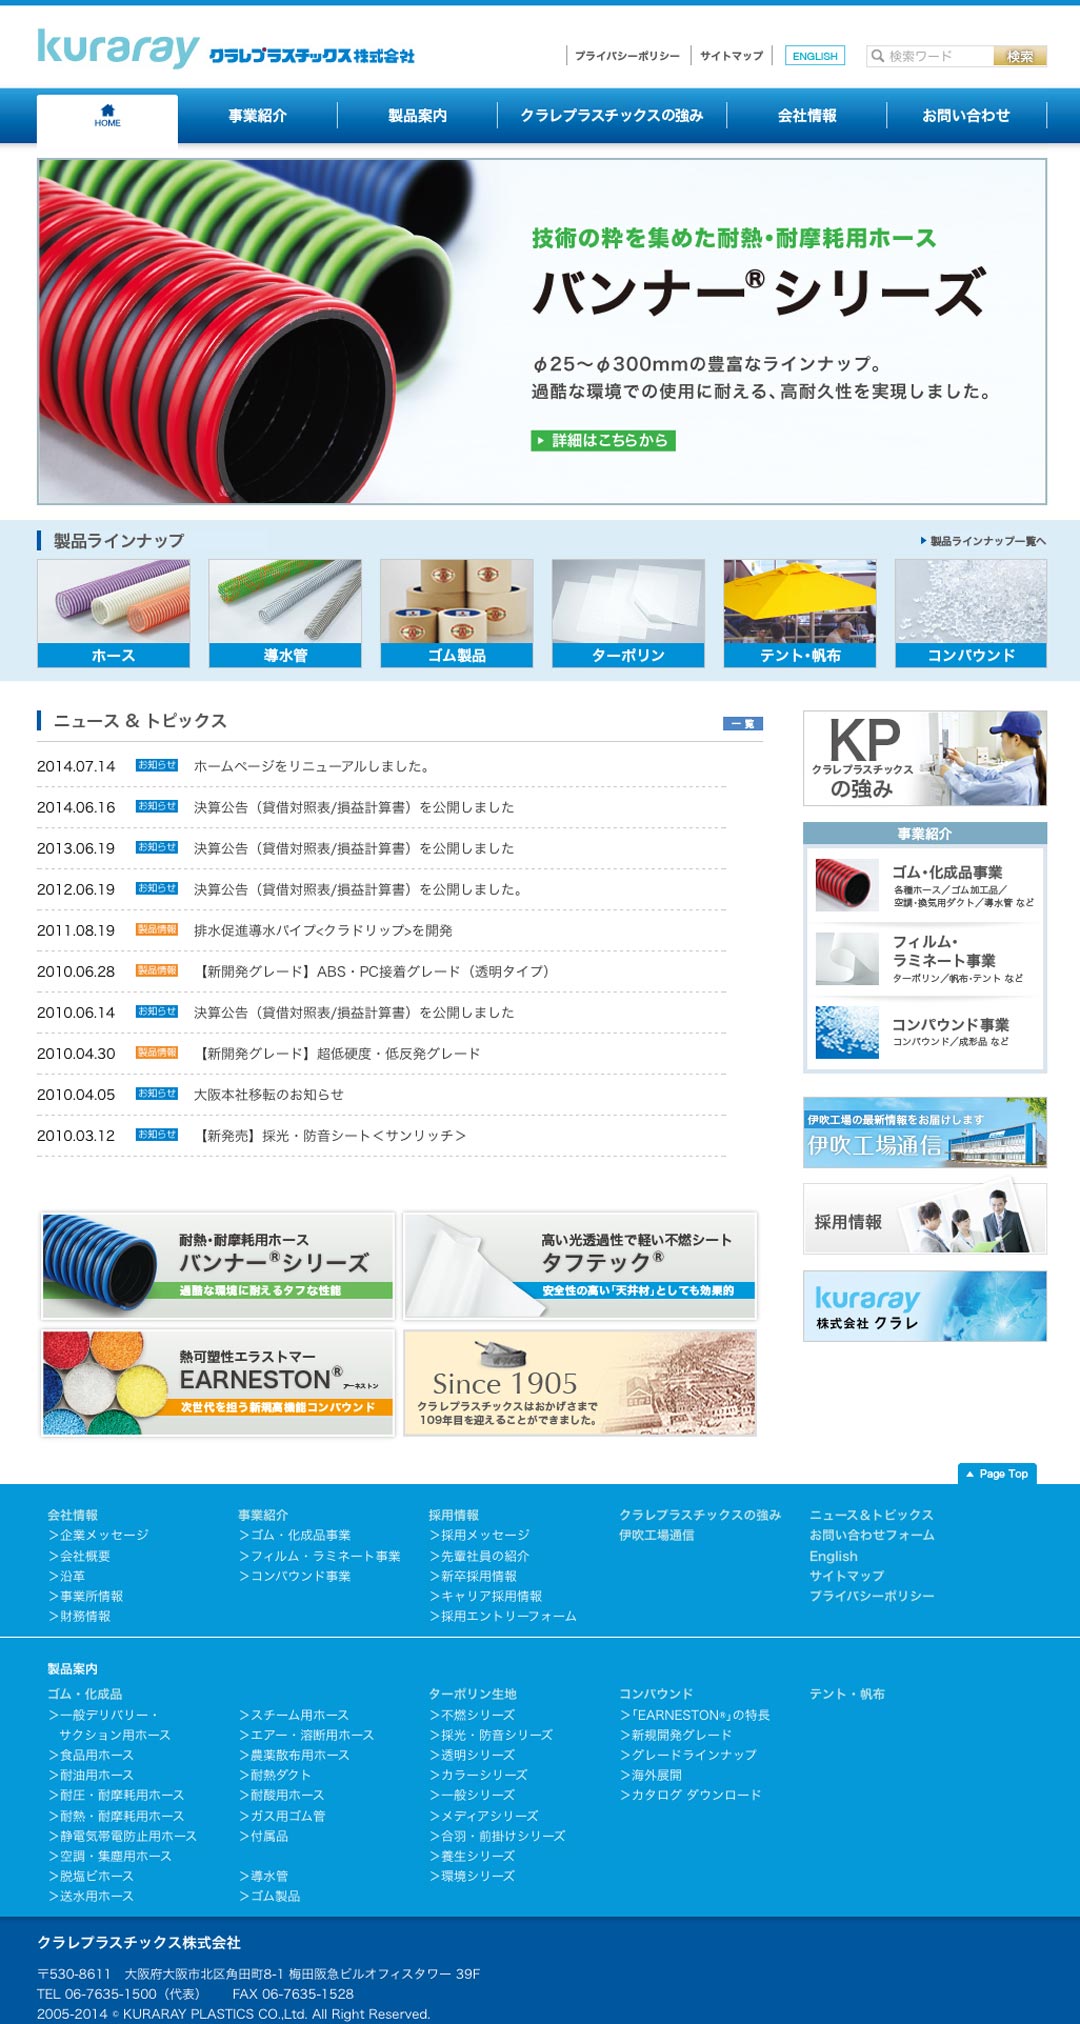Open the 製品案内 navigation menu

coord(417,116)
